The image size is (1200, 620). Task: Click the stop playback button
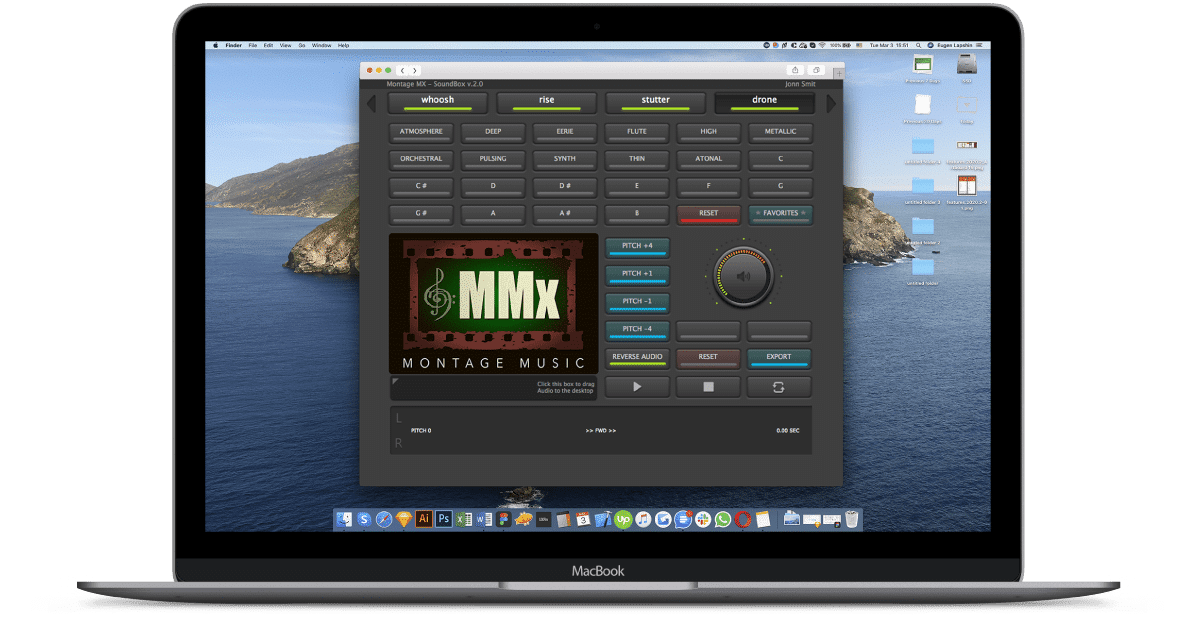[708, 387]
